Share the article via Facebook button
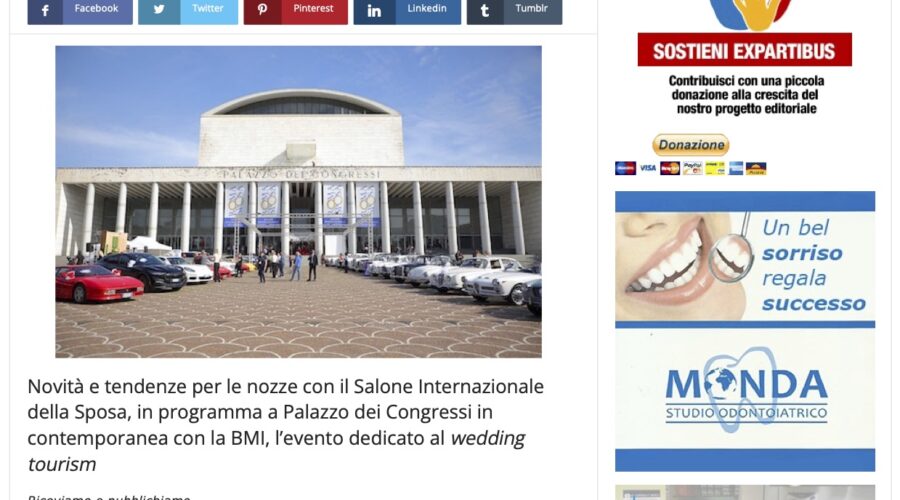900x500 pixels. [x=80, y=10]
